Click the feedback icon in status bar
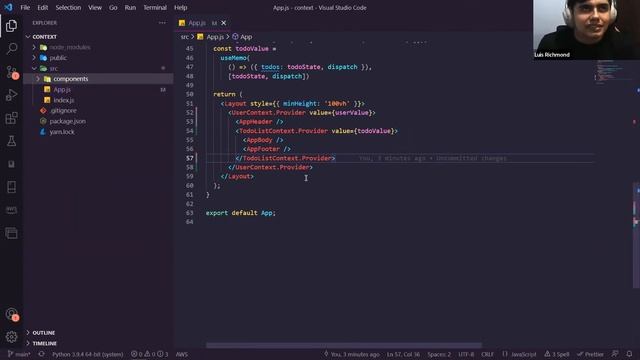640x360 pixels. coord(615,354)
